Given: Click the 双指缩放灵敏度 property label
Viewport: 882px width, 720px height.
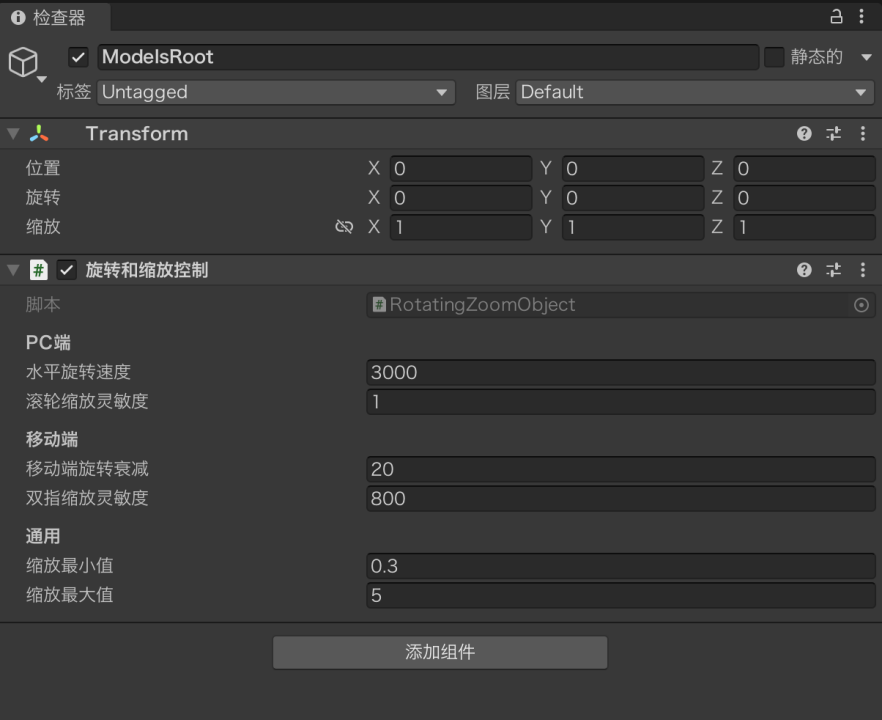Looking at the screenshot, I should [87, 498].
